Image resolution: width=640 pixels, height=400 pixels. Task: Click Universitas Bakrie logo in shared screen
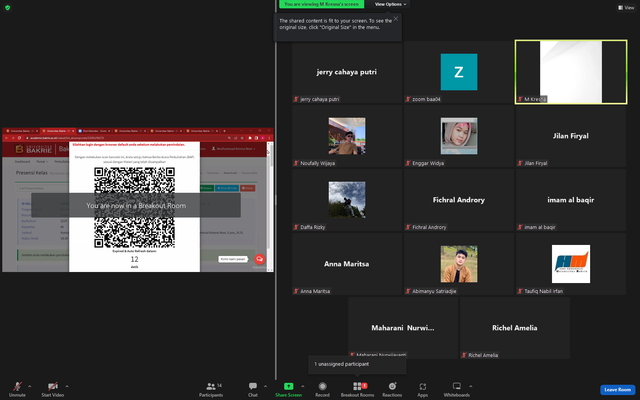34,149
